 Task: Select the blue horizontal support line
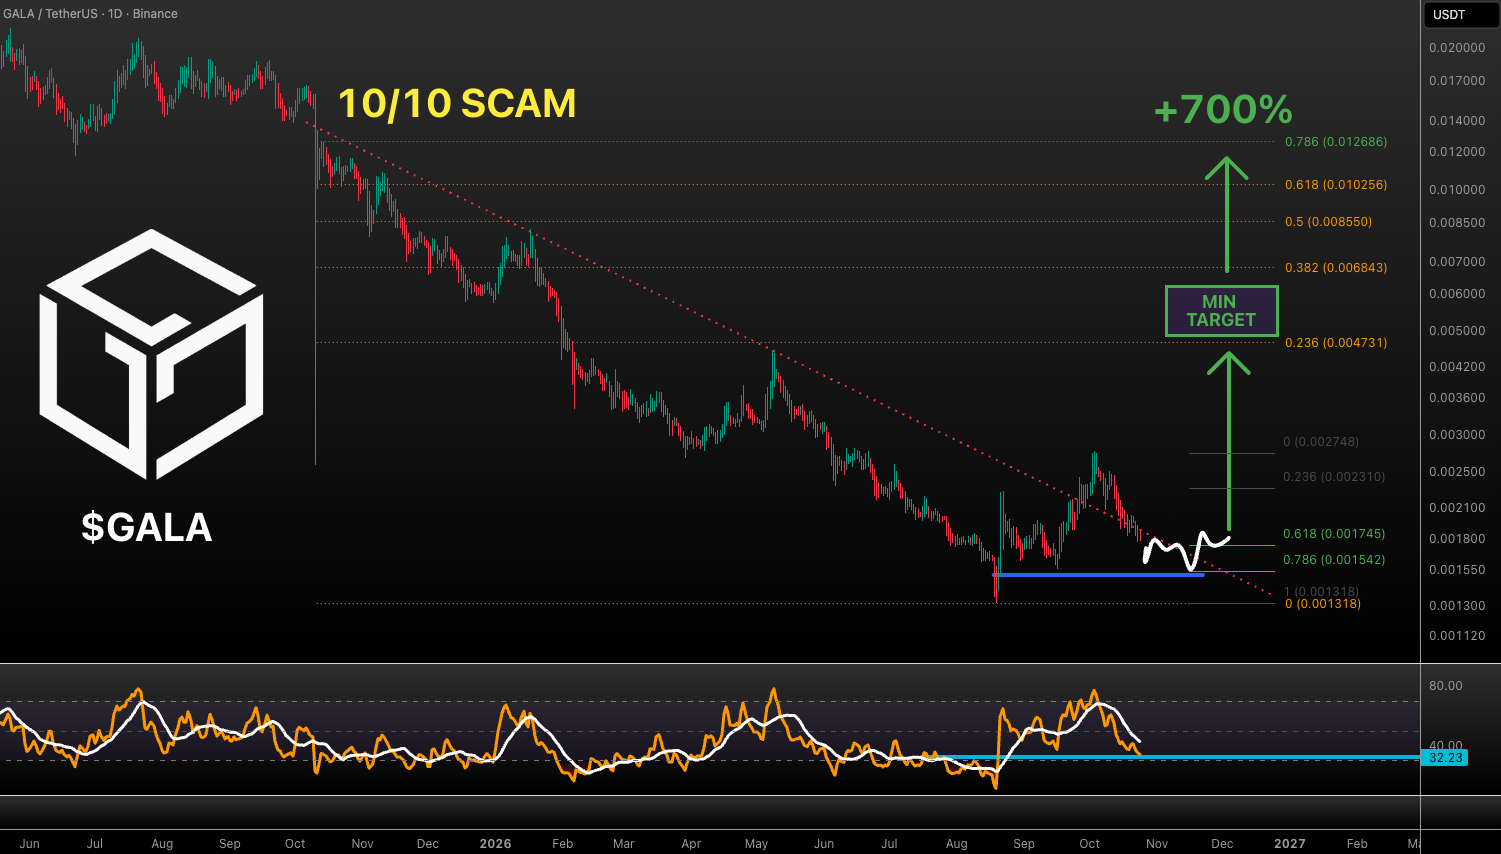point(1097,575)
